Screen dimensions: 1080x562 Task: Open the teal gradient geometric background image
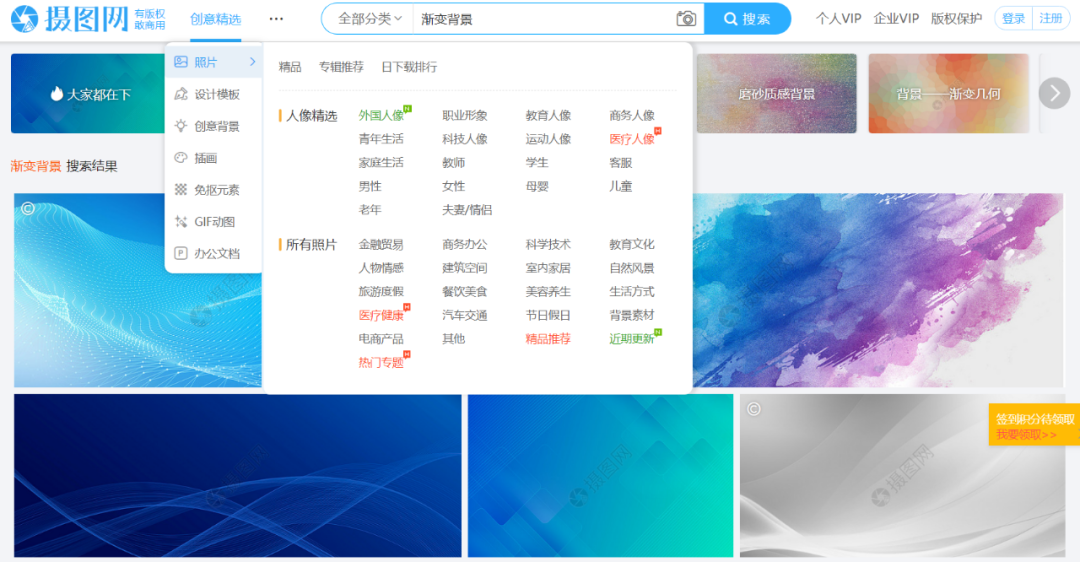[x=601, y=475]
